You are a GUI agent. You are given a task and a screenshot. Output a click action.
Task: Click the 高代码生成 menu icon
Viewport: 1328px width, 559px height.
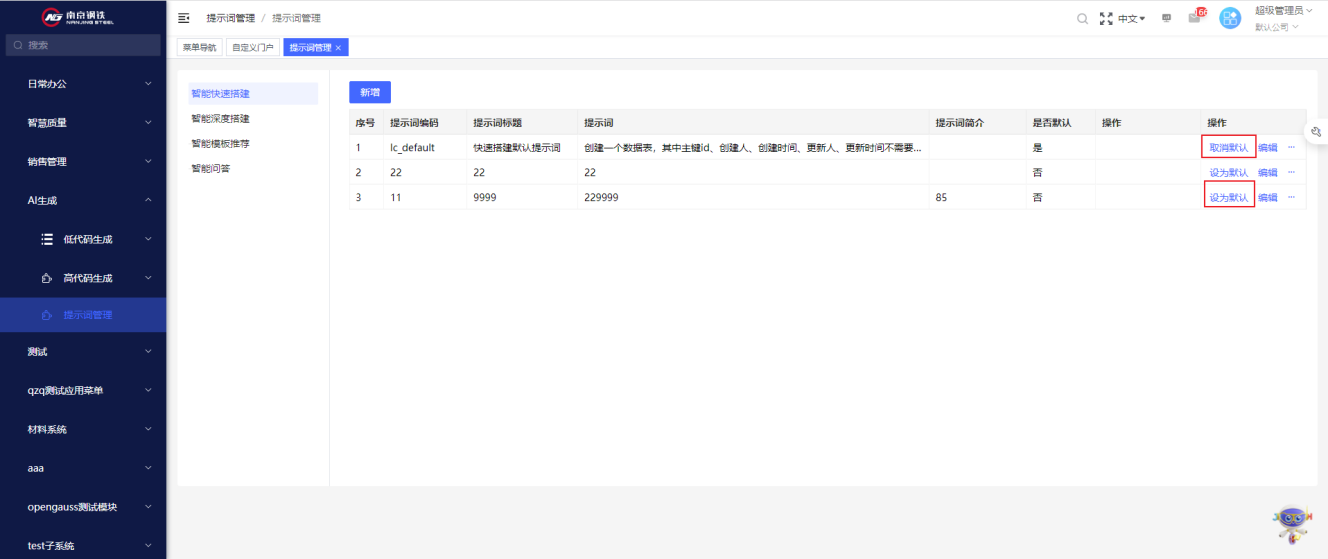point(47,278)
